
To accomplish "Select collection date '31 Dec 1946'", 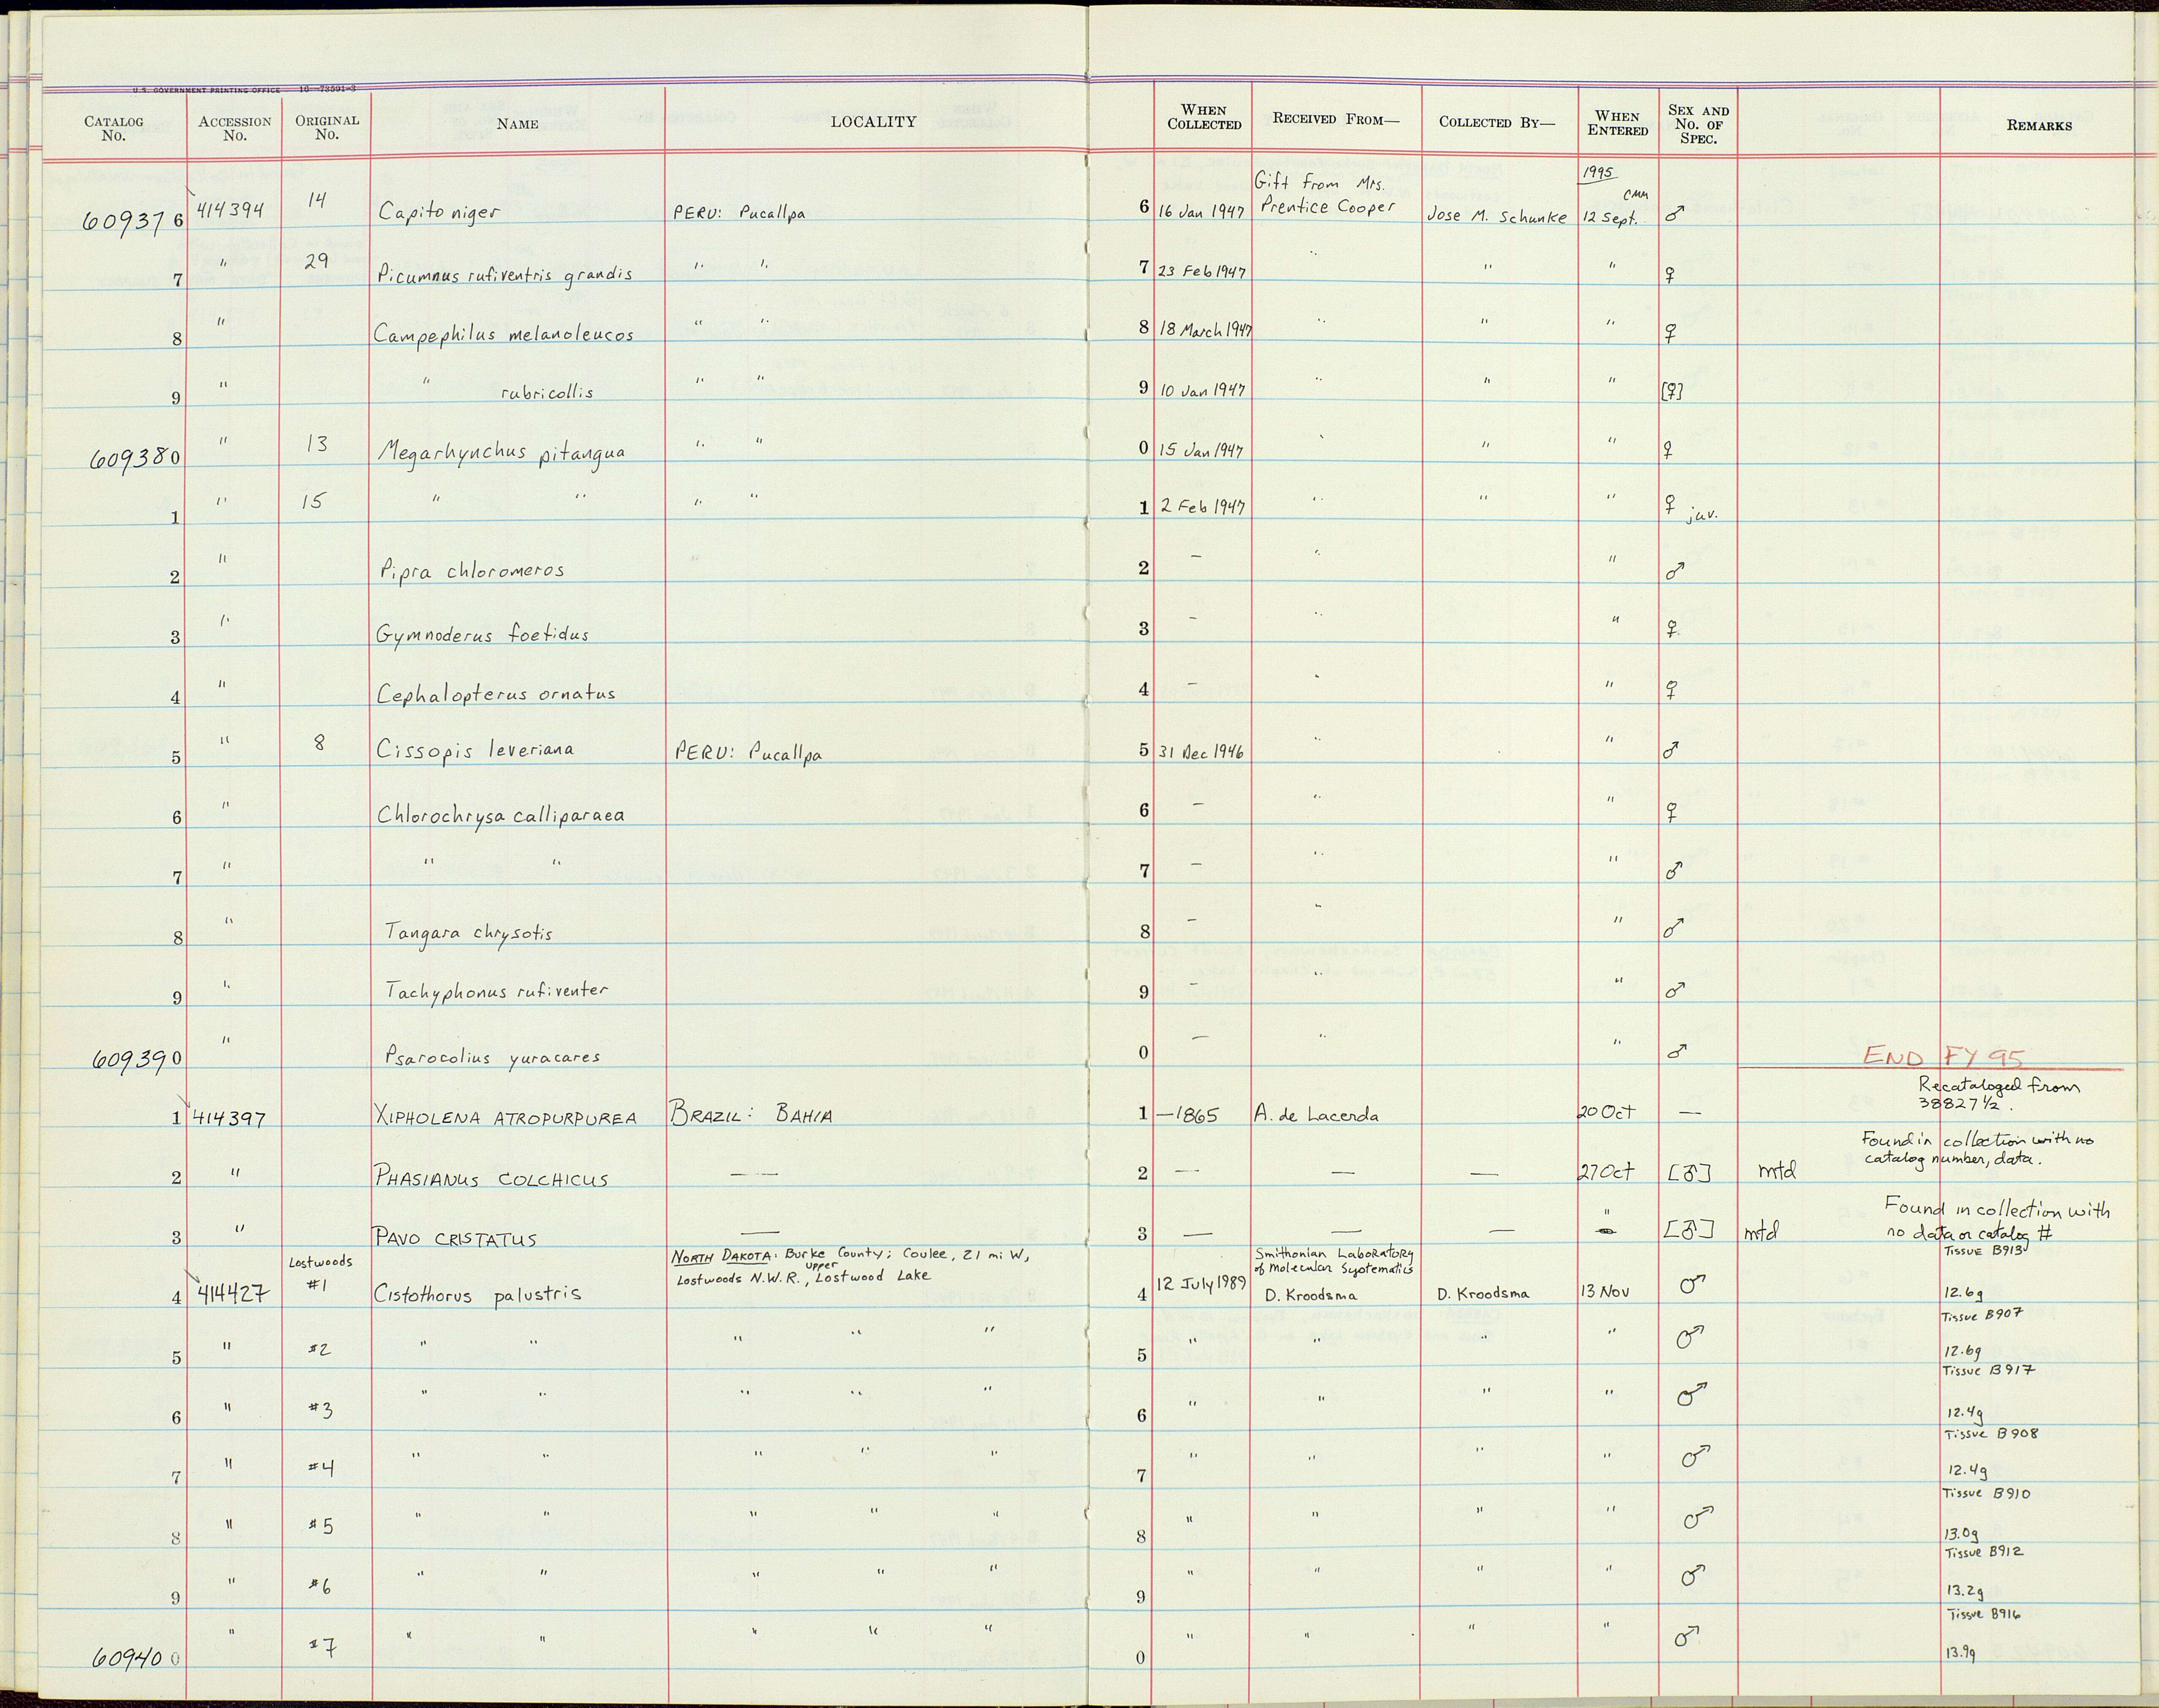I will pos(1201,752).
